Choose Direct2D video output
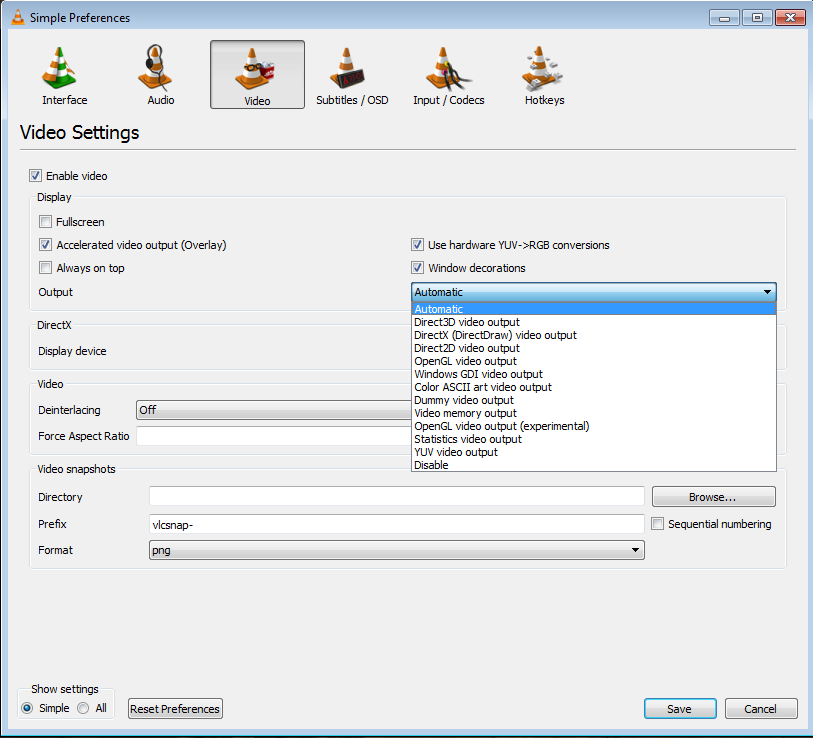This screenshot has width=813, height=738. 594,348
